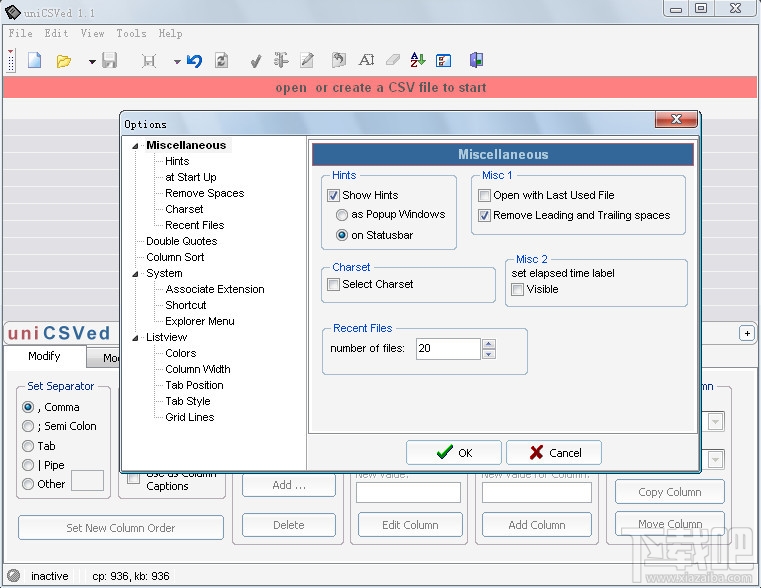
Task: Create a new CSV file via toolbar
Action: (x=34, y=61)
